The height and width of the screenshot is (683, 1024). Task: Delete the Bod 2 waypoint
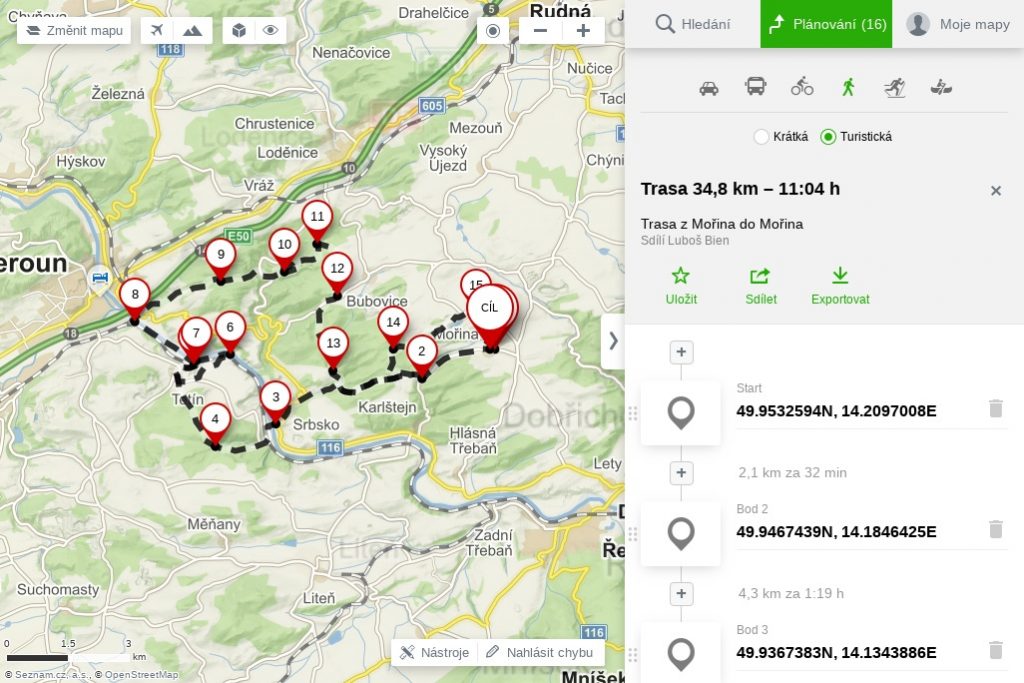996,530
